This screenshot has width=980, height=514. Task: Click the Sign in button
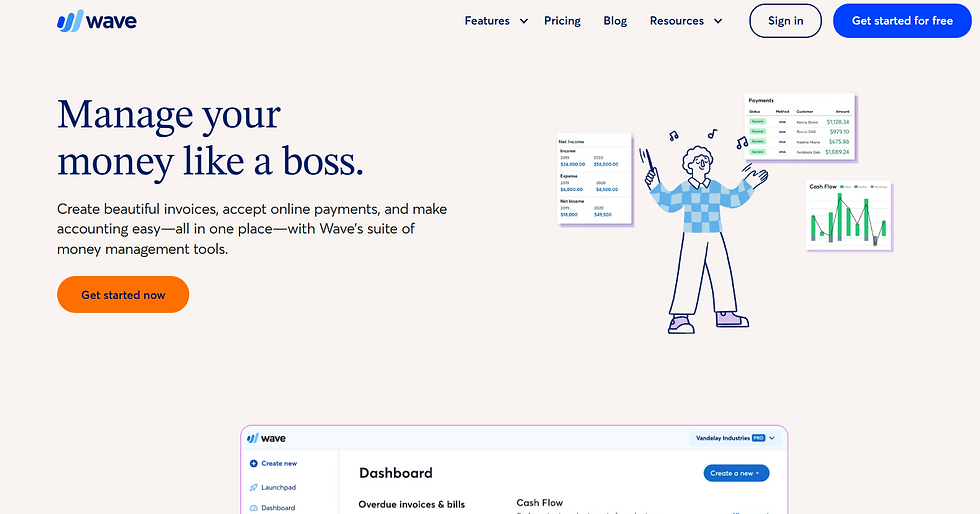786,21
